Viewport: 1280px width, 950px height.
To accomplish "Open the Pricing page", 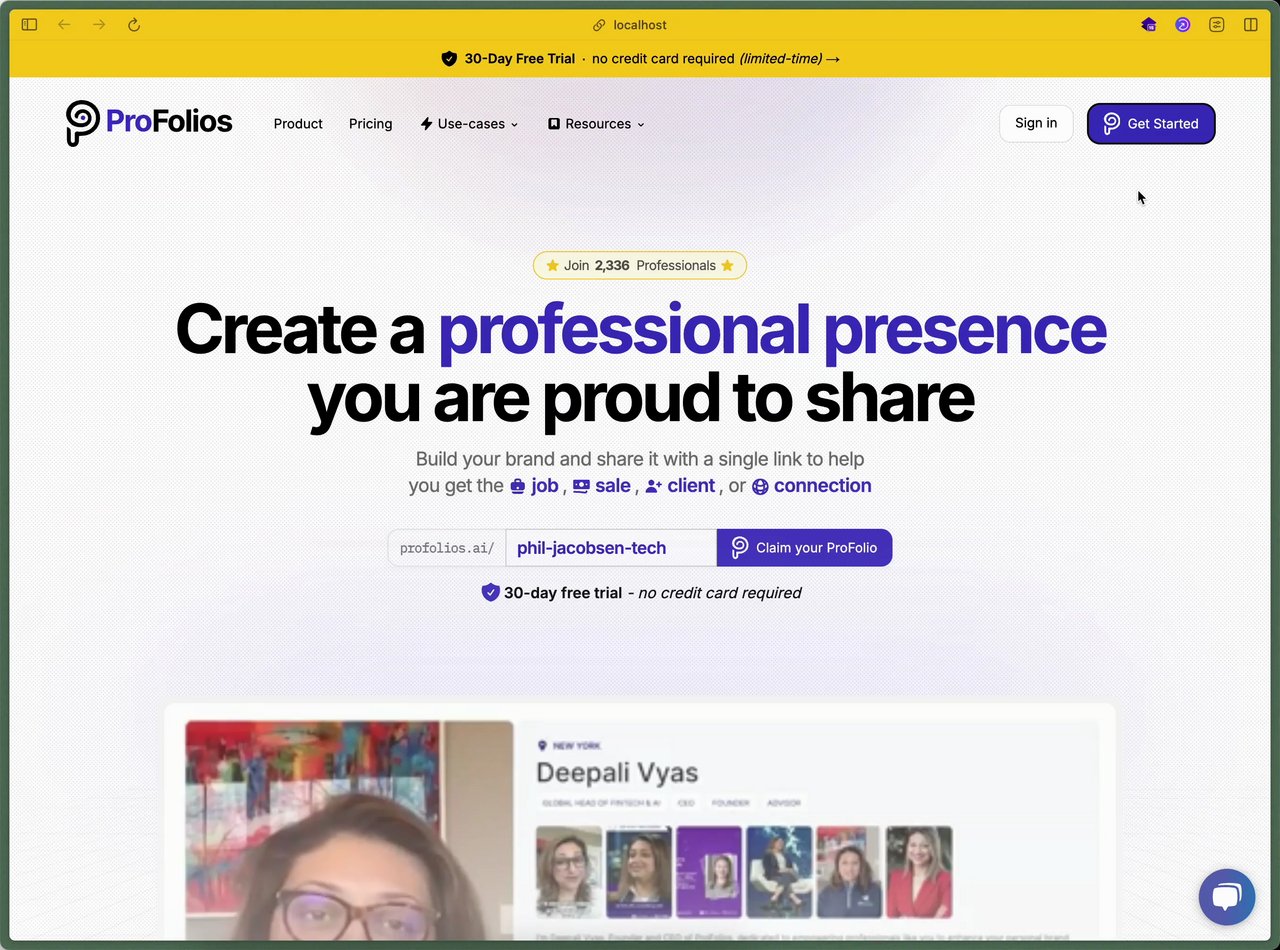I will pos(370,124).
